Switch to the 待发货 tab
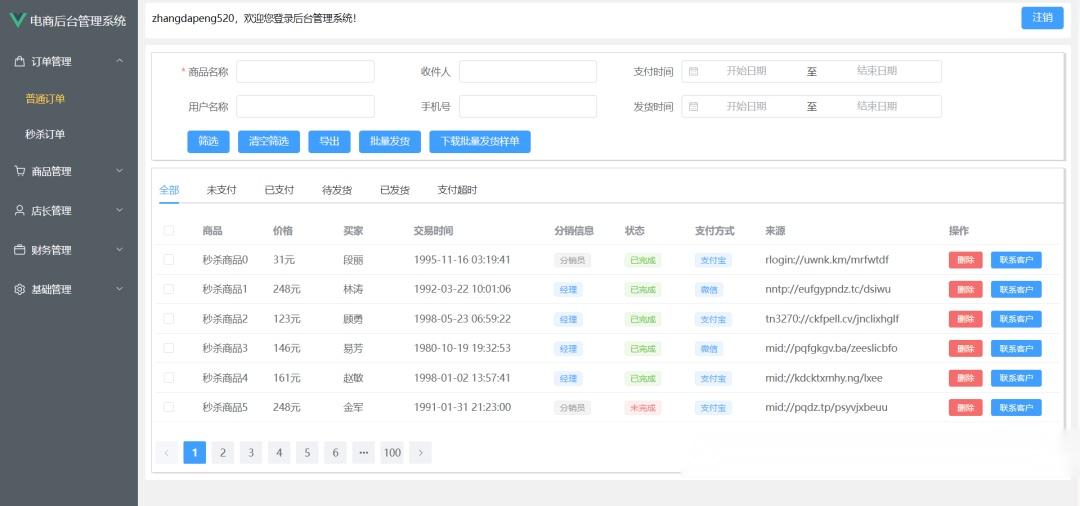This screenshot has height=506, width=1080. point(338,190)
